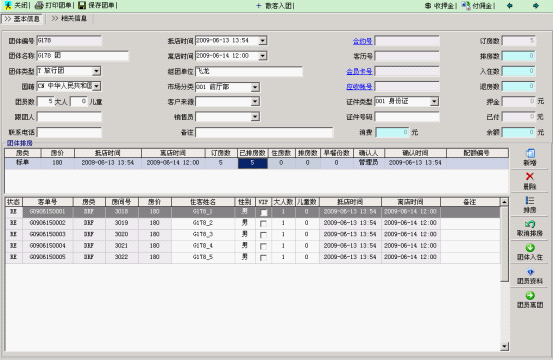
Task: Select guest row with room 3019
Action: [x=253, y=223]
